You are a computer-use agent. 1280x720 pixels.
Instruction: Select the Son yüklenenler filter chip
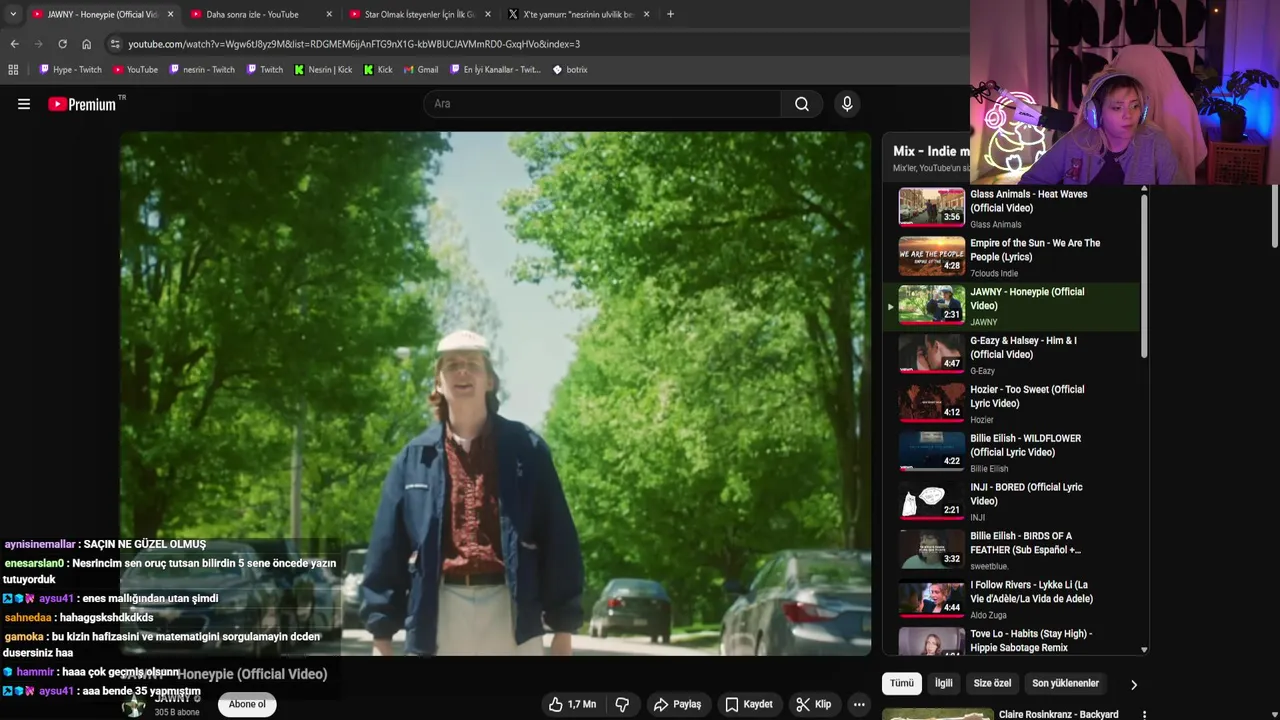pyautogui.click(x=1065, y=683)
